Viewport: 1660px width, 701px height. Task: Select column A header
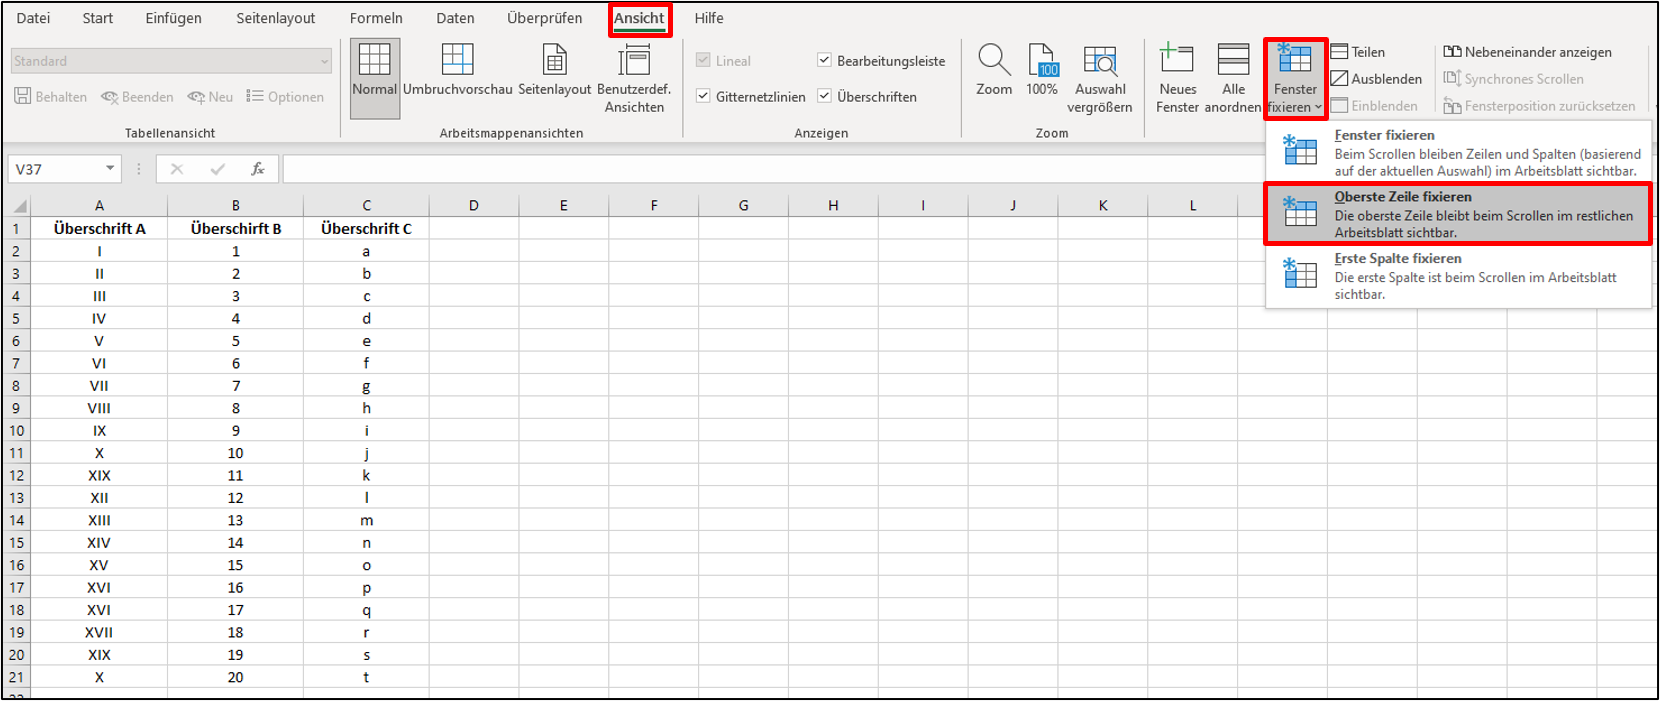[99, 206]
